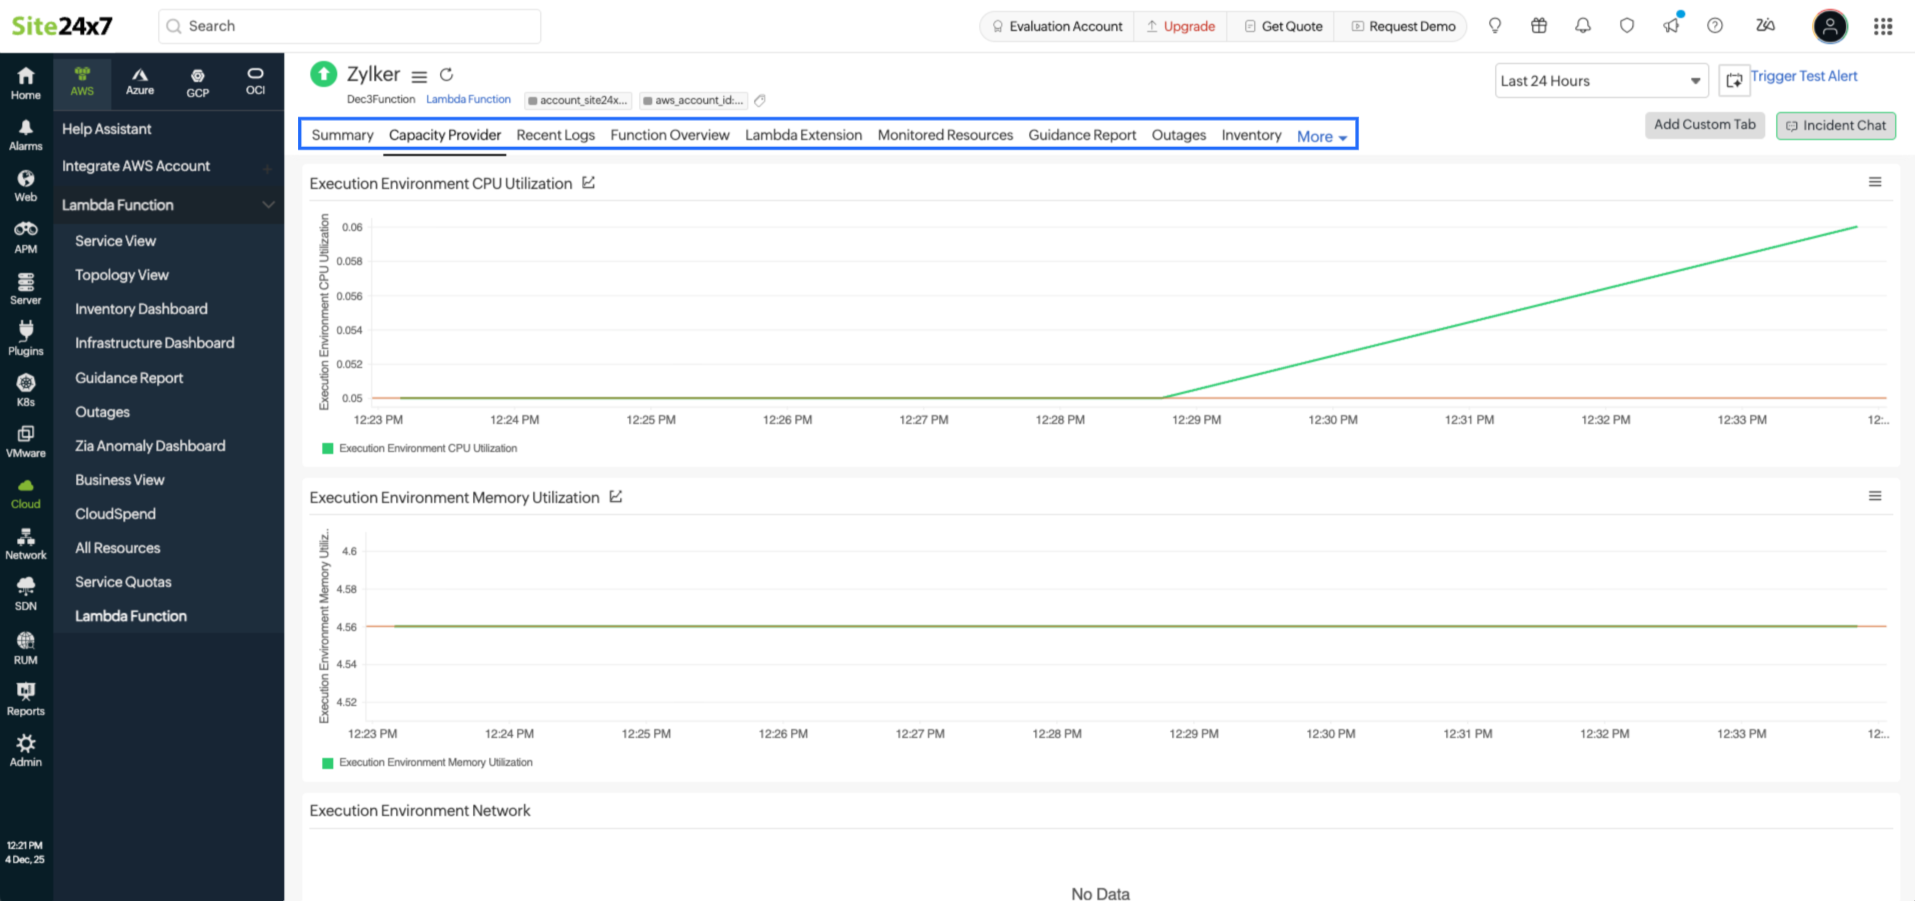This screenshot has height=901, width=1915.
Task: Open the notifications bell icon
Action: point(1582,26)
